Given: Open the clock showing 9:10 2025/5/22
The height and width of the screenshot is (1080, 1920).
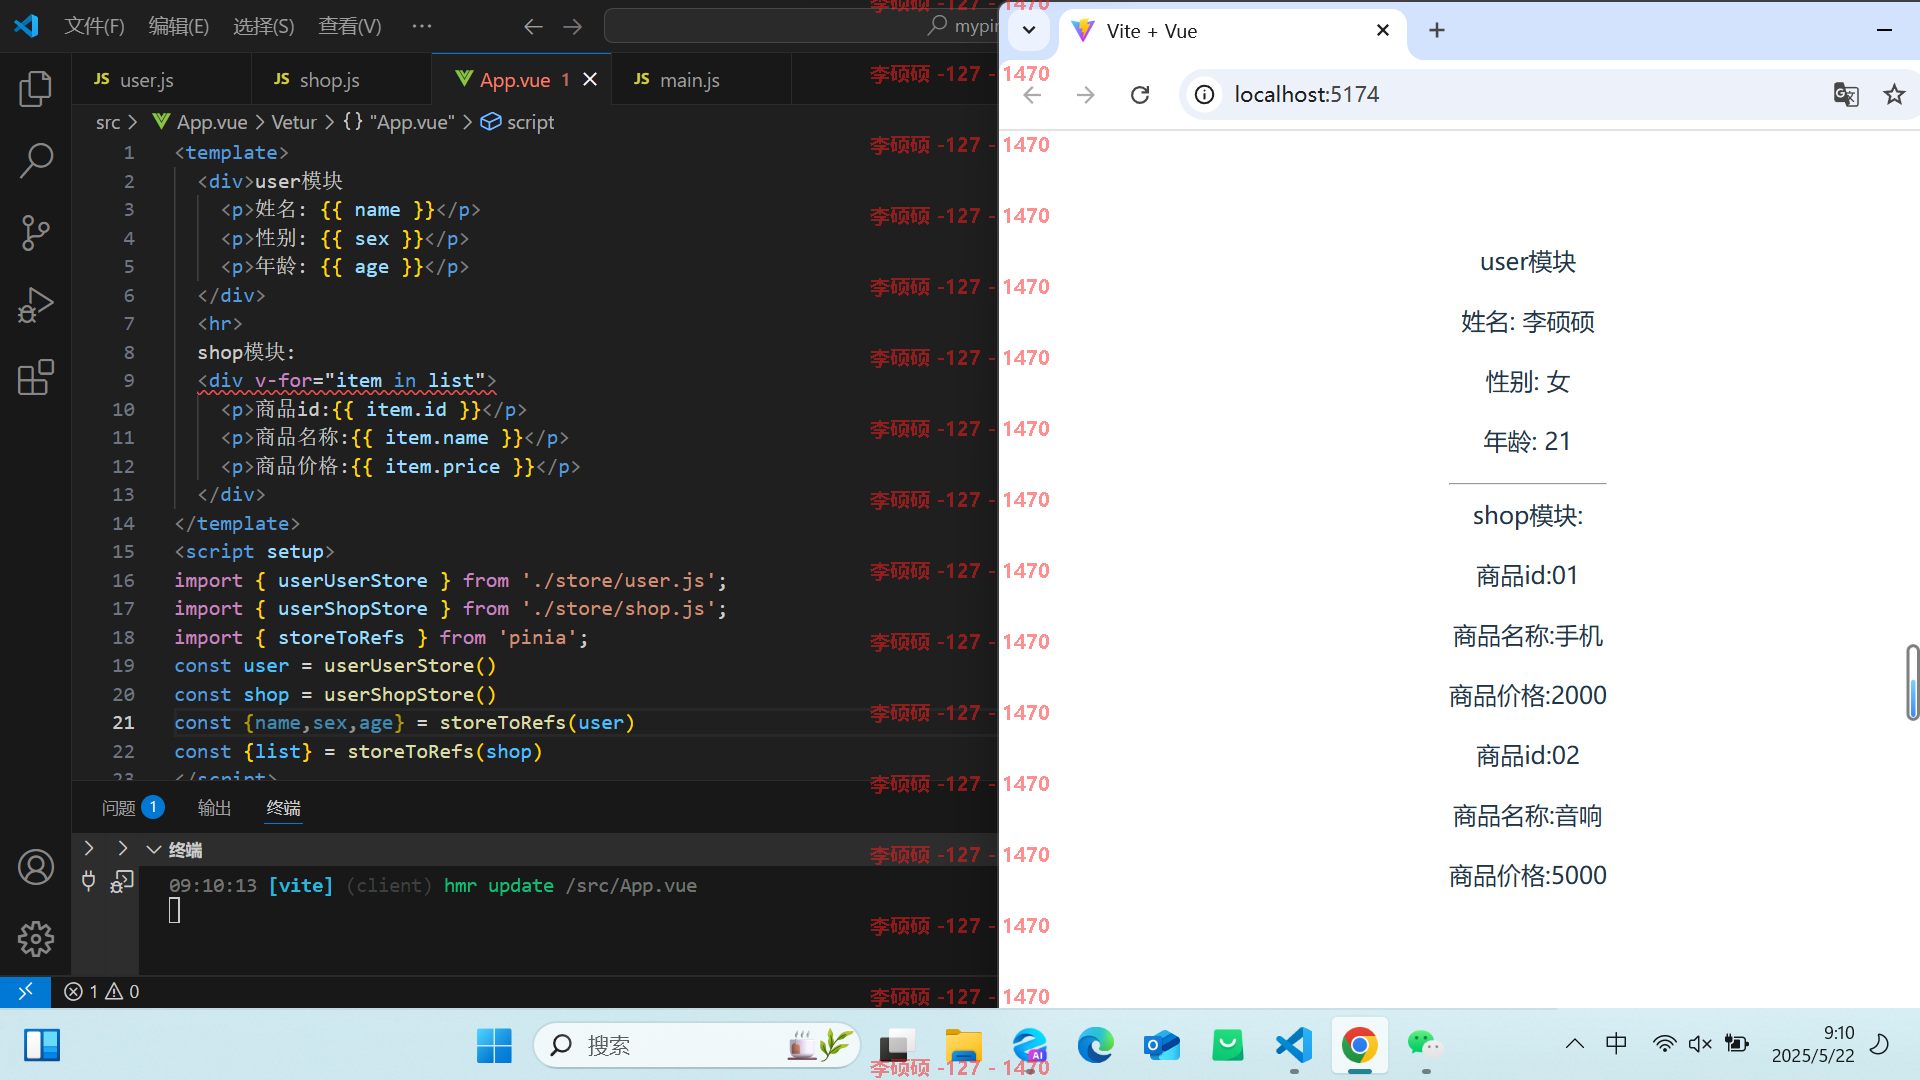Looking at the screenshot, I should pos(1813,1044).
